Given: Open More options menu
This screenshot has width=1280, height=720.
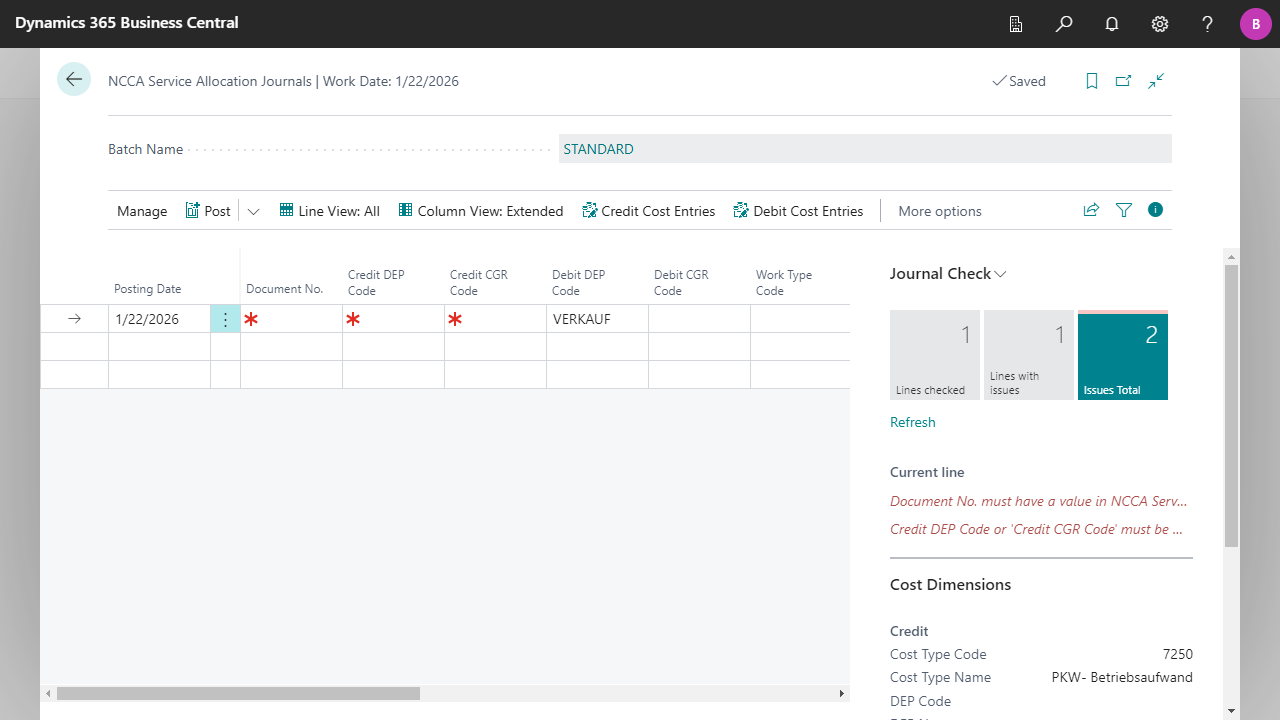Looking at the screenshot, I should click(939, 211).
